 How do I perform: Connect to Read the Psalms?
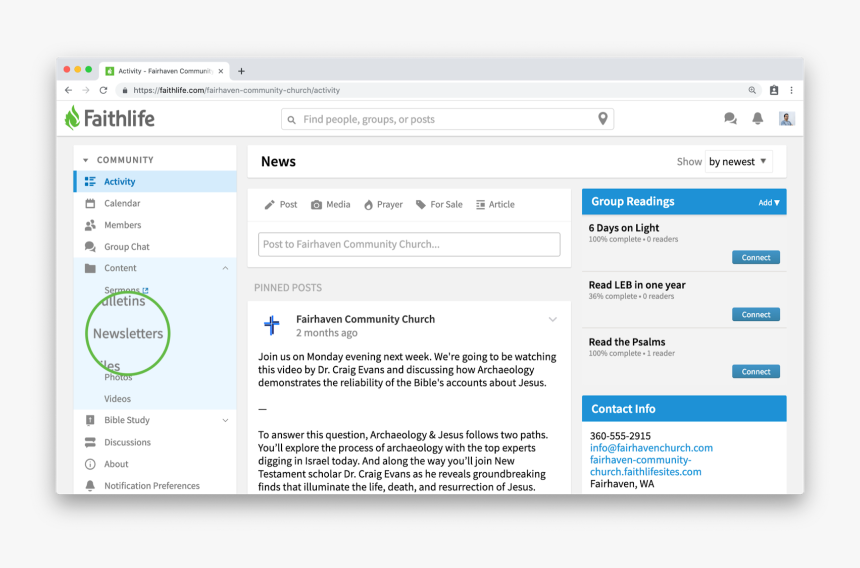click(x=756, y=371)
